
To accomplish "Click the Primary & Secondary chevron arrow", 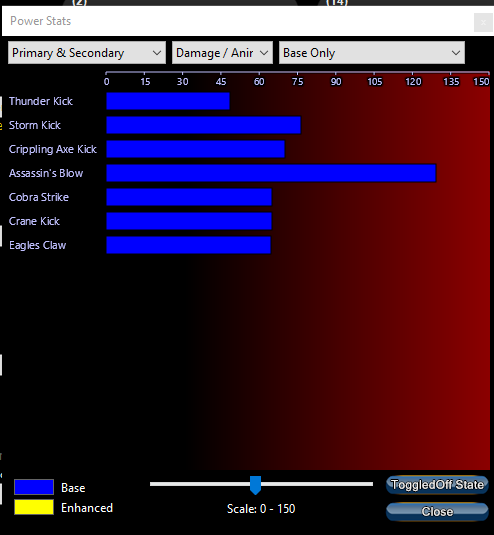I will (x=157, y=53).
